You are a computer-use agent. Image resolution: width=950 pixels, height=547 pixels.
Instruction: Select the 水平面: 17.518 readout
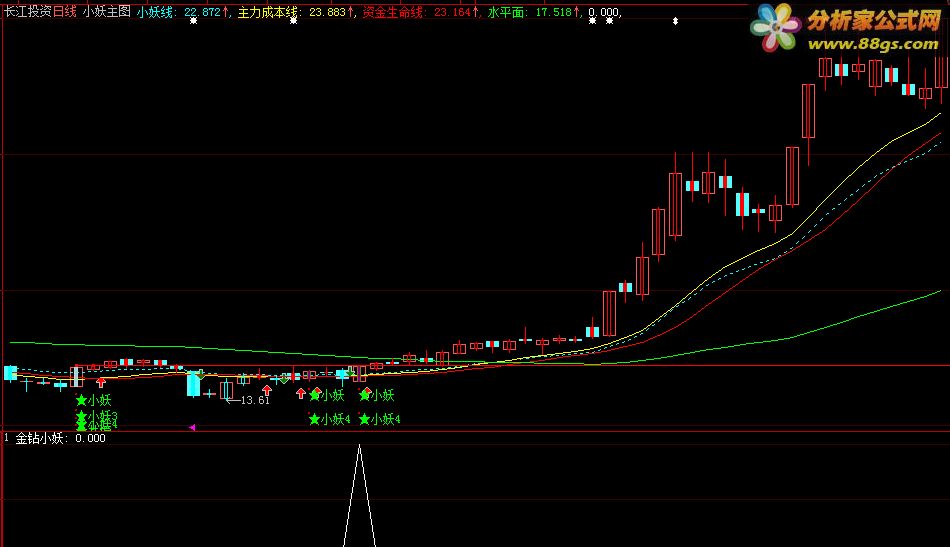tap(534, 12)
